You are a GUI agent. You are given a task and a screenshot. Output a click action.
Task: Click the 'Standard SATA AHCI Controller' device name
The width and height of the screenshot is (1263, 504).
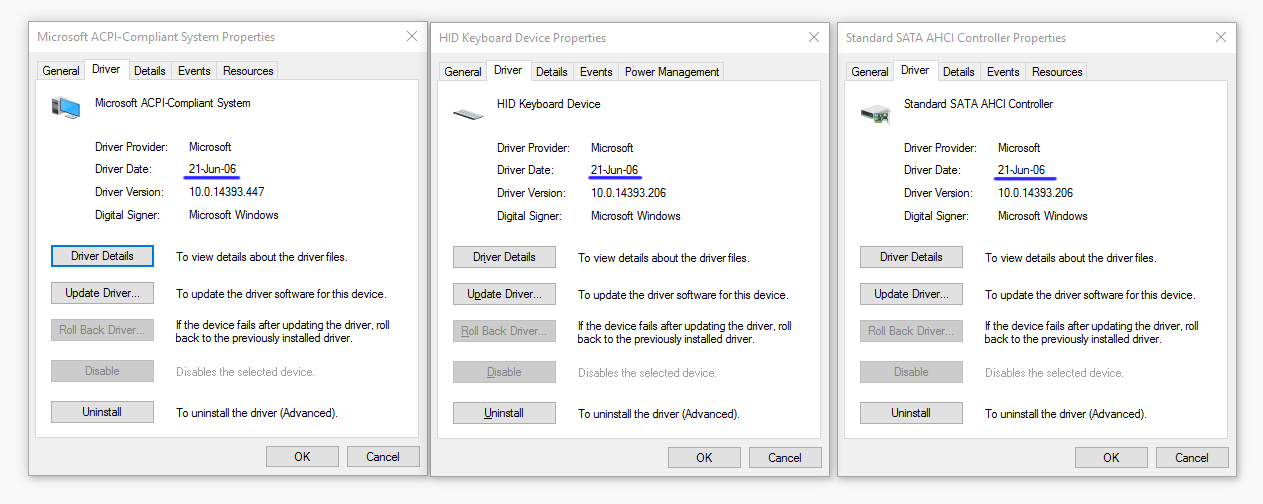(x=978, y=104)
